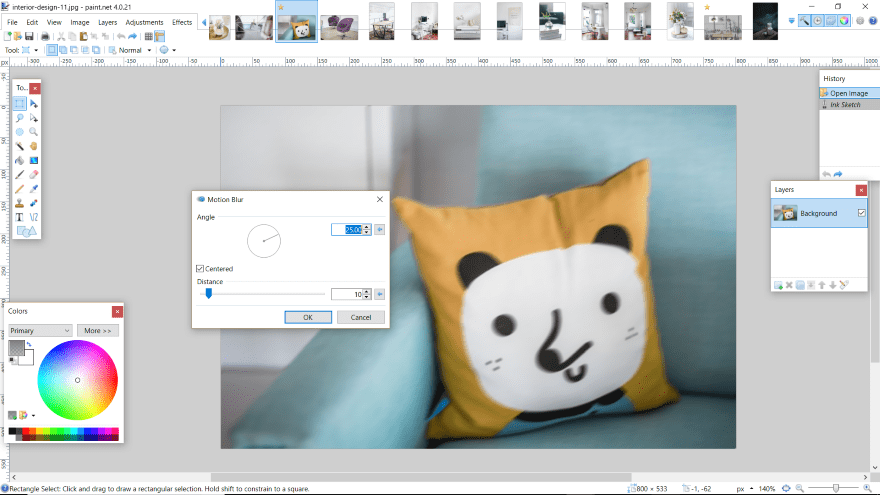This screenshot has width=880, height=495.
Task: Select the Paint Bucket tool
Action: point(19,160)
